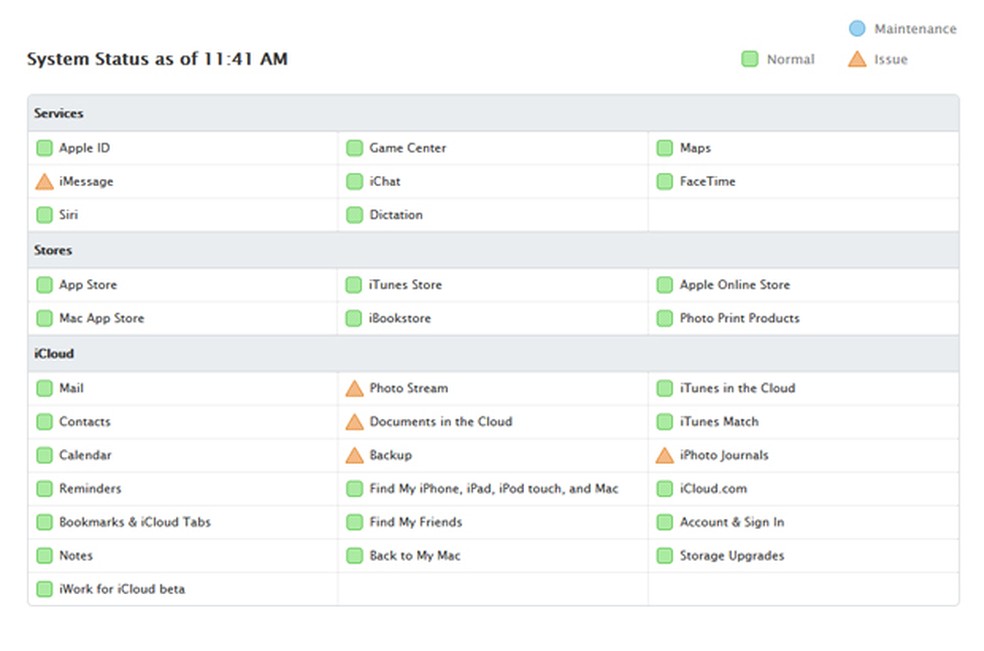Viewport: 984px width, 651px height.
Task: Expand the iCloud section header
Action: pyautogui.click(x=53, y=353)
